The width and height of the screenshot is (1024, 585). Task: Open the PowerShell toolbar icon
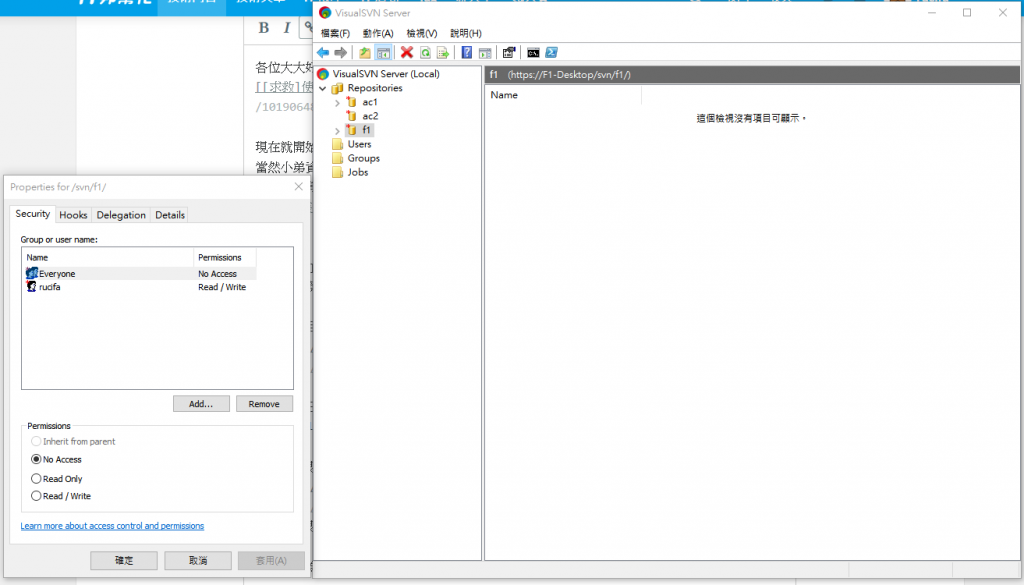pyautogui.click(x=551, y=53)
